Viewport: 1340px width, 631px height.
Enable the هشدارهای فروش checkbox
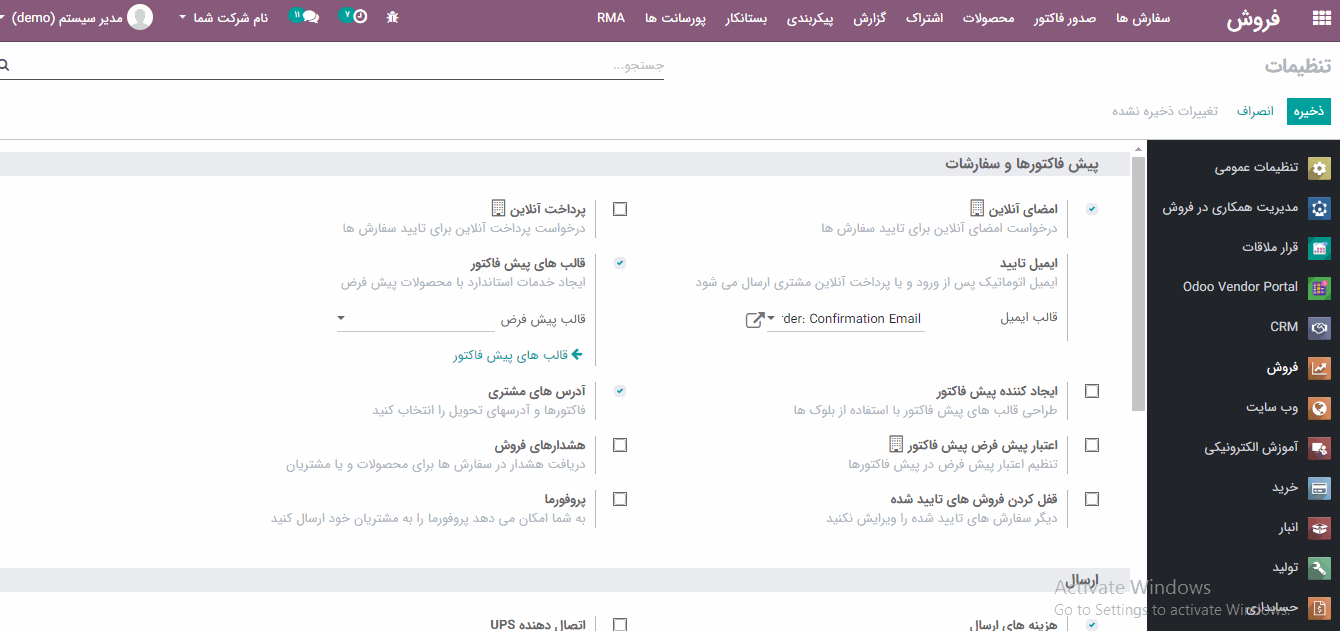tap(620, 445)
